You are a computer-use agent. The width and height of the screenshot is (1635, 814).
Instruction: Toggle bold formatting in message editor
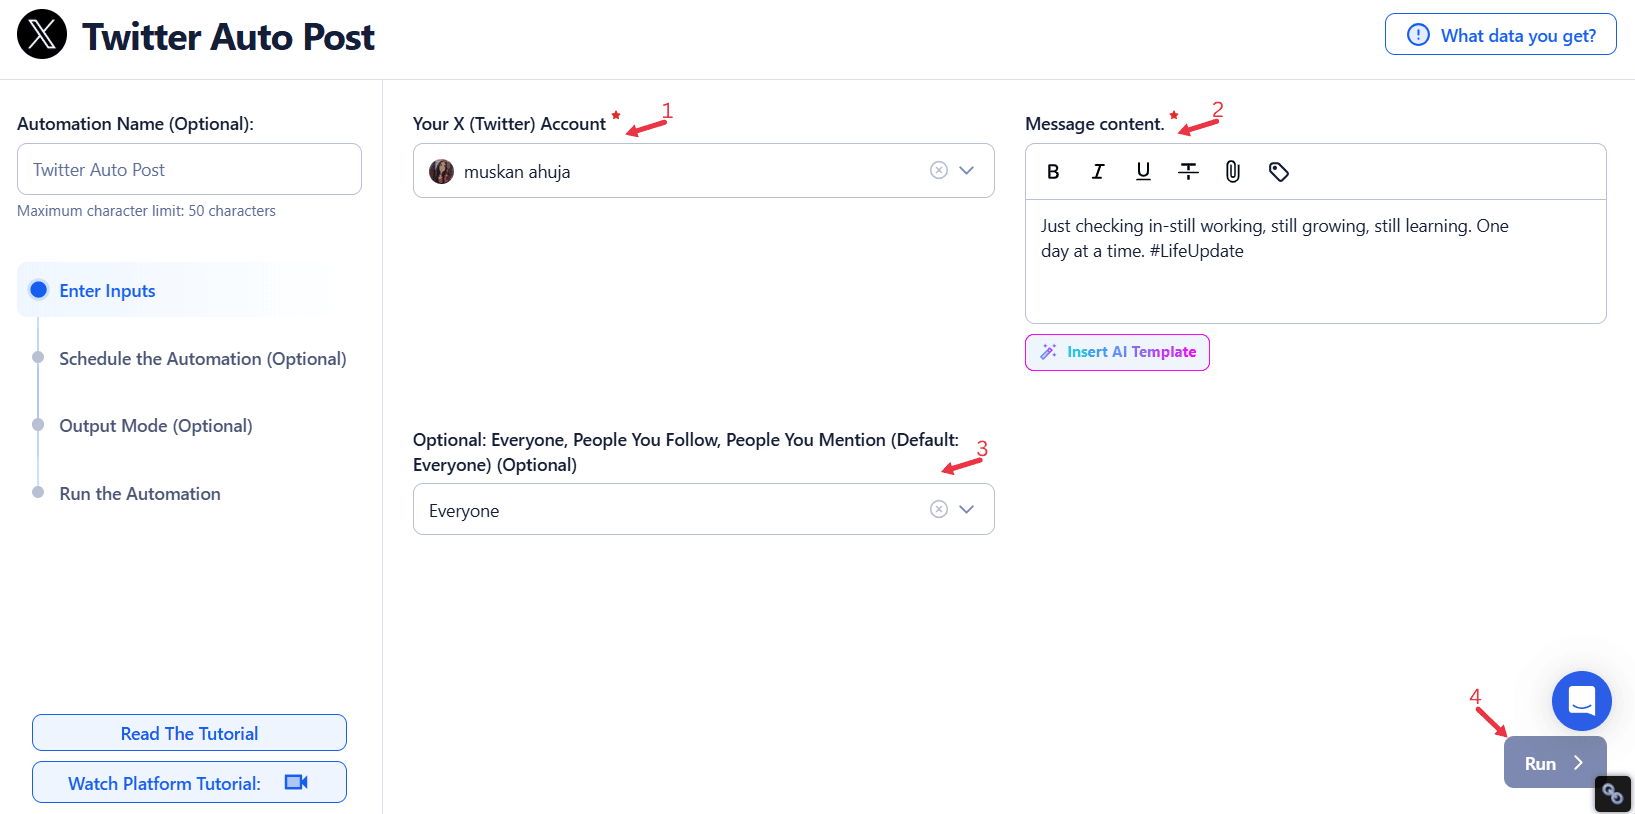tap(1053, 172)
